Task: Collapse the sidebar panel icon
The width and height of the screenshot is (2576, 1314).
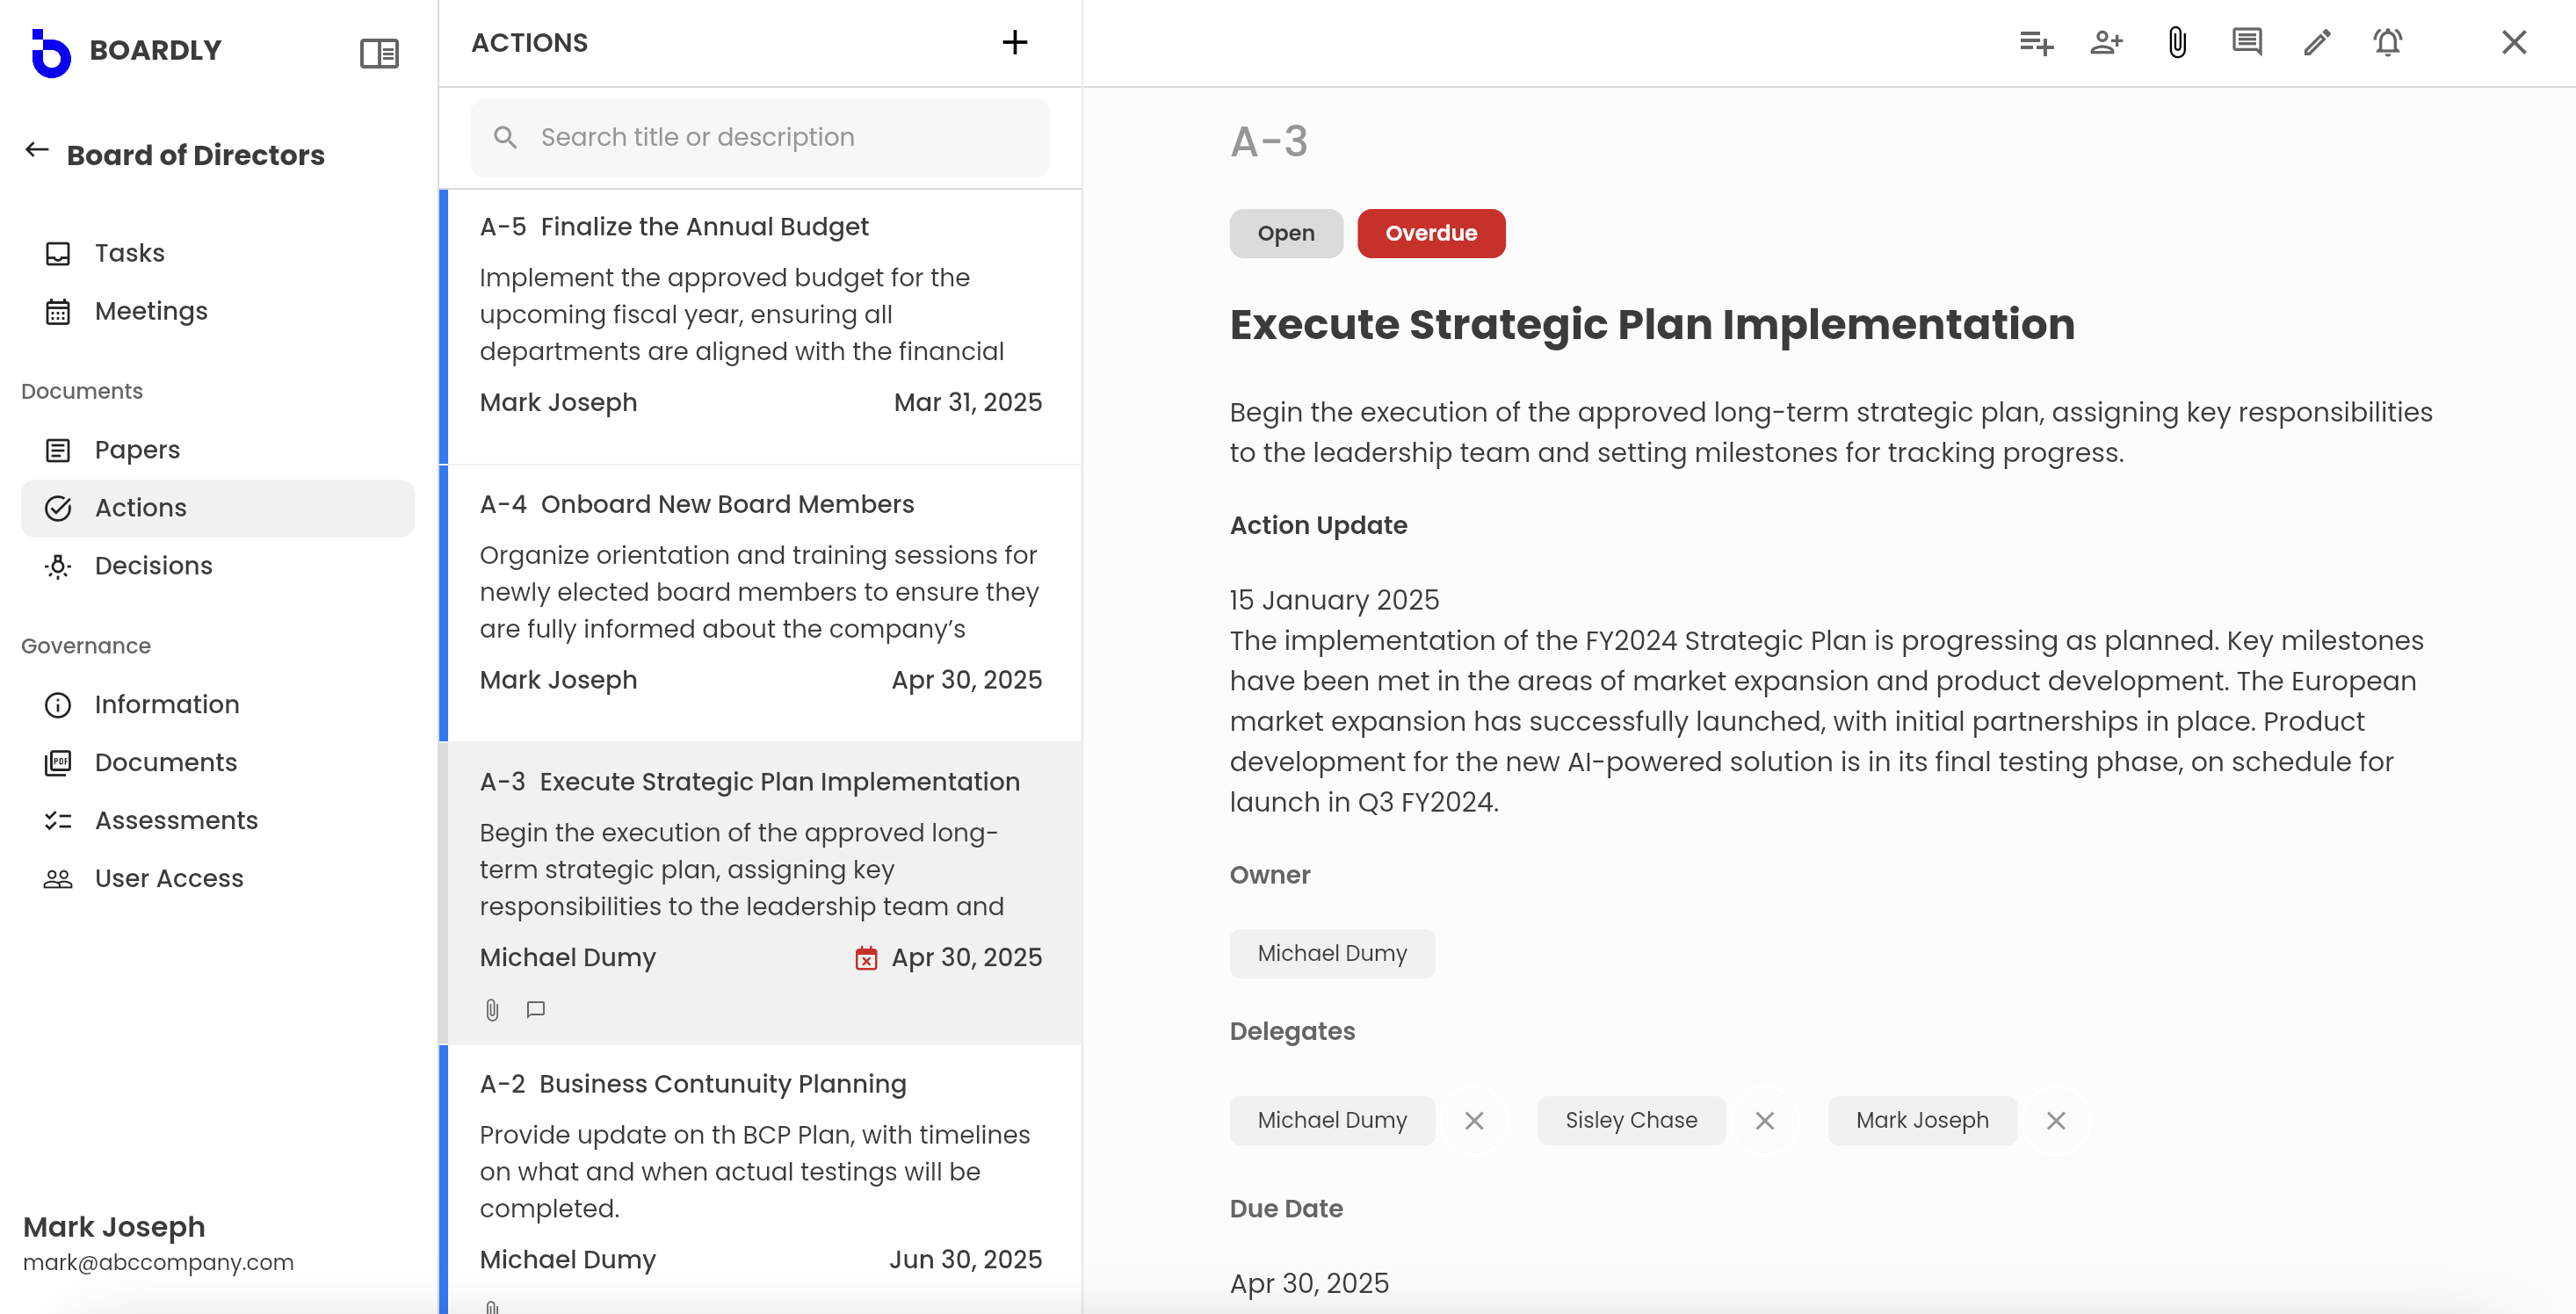Action: (x=379, y=53)
